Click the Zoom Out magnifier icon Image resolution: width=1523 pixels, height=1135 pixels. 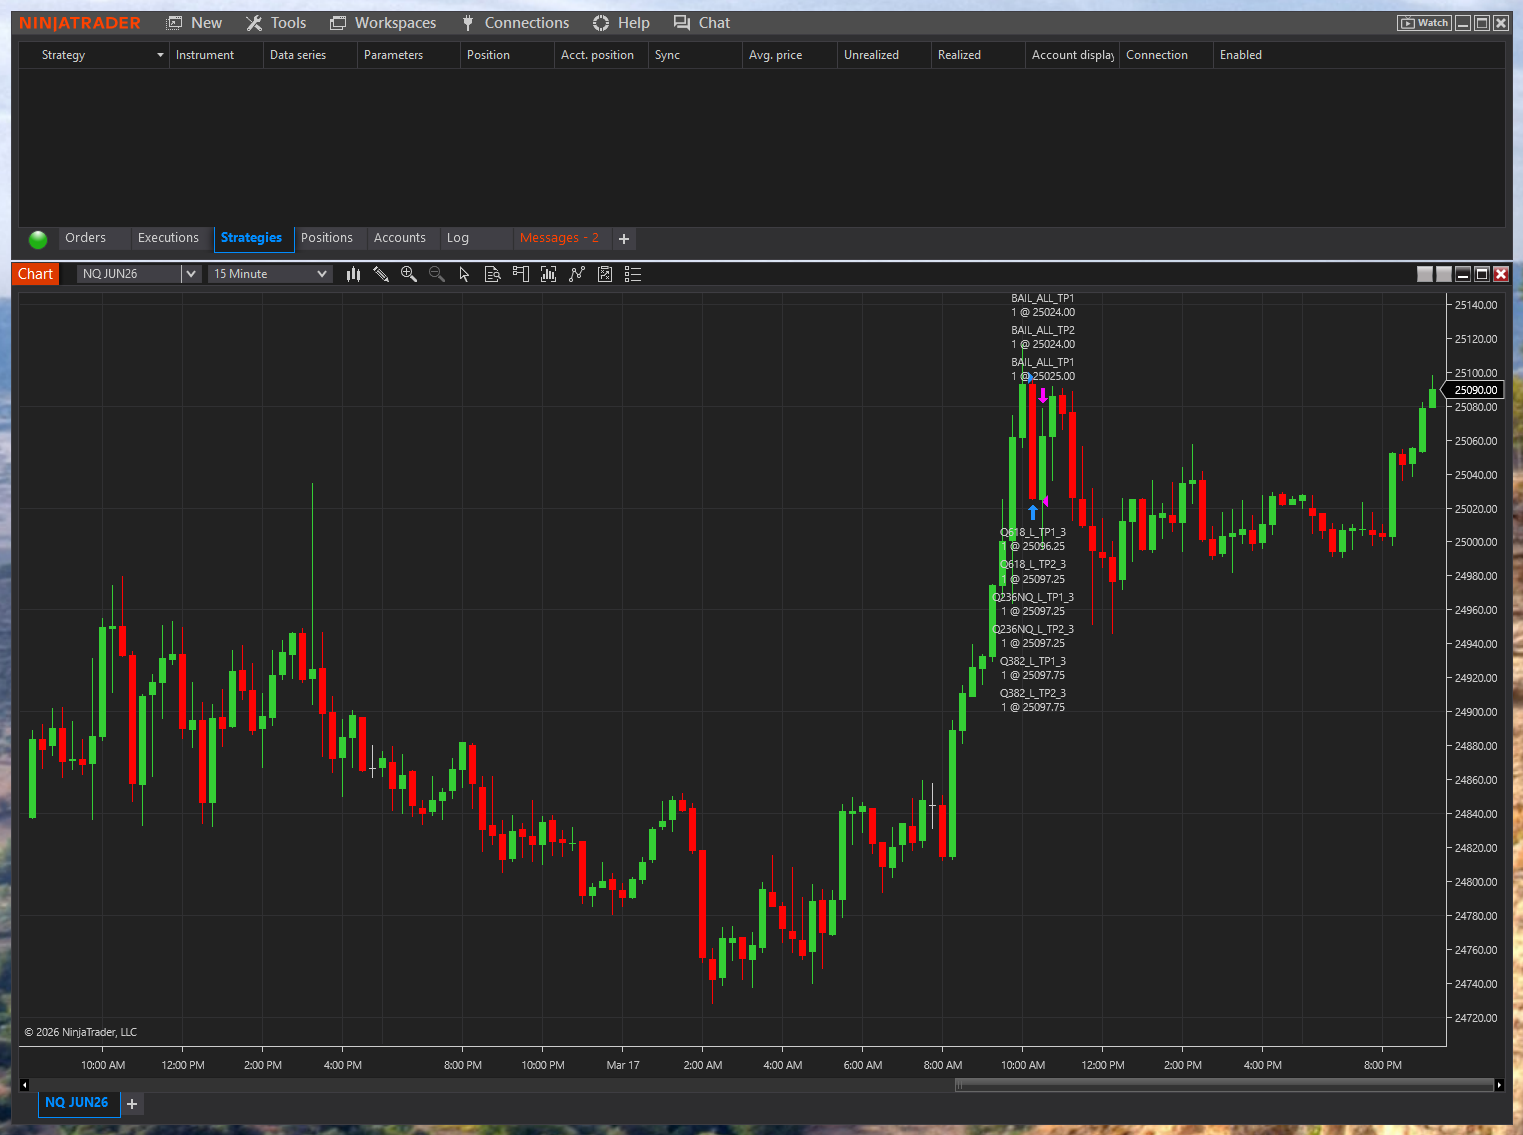[437, 273]
